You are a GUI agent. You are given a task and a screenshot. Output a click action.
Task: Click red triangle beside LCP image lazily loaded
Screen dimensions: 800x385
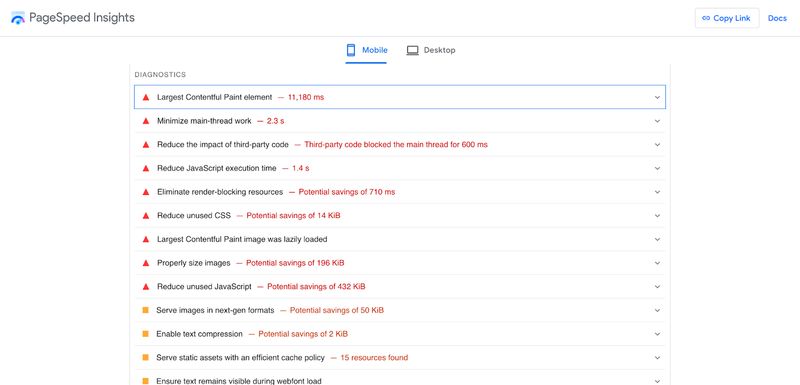coord(146,239)
